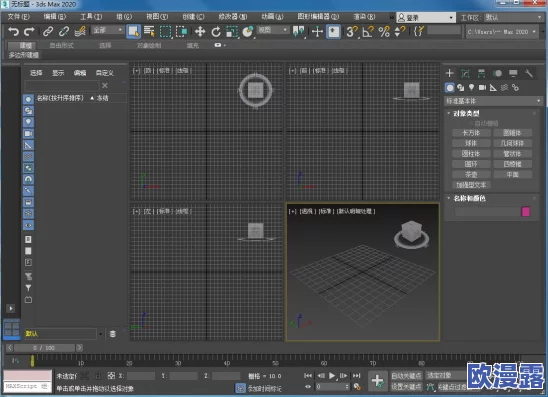Open the 工具(T) menu
Image resolution: width=548 pixels, height=397 pixels.
[91, 16]
